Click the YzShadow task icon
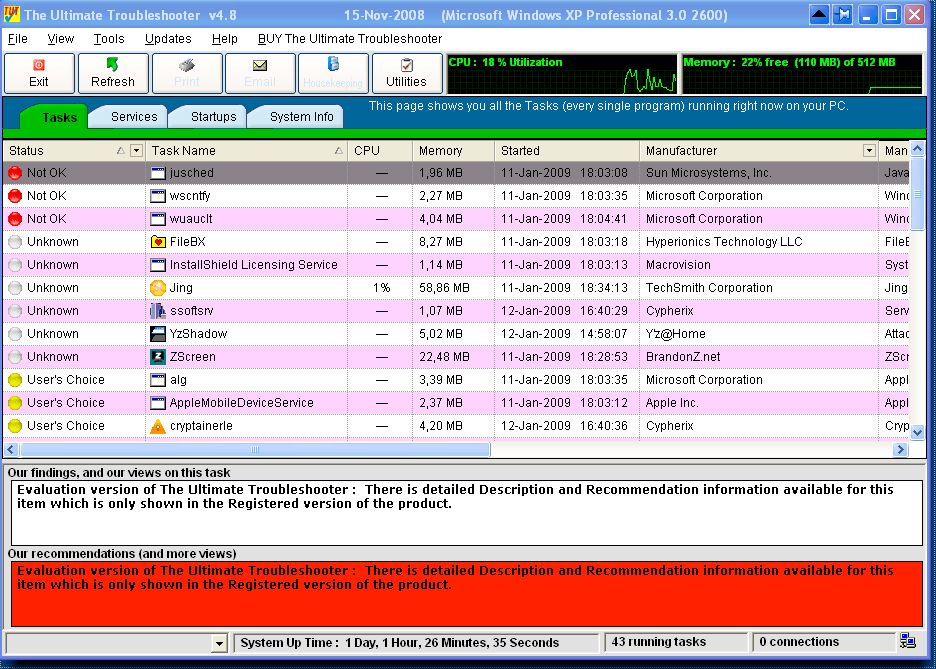This screenshot has height=669, width=936. pyautogui.click(x=157, y=334)
